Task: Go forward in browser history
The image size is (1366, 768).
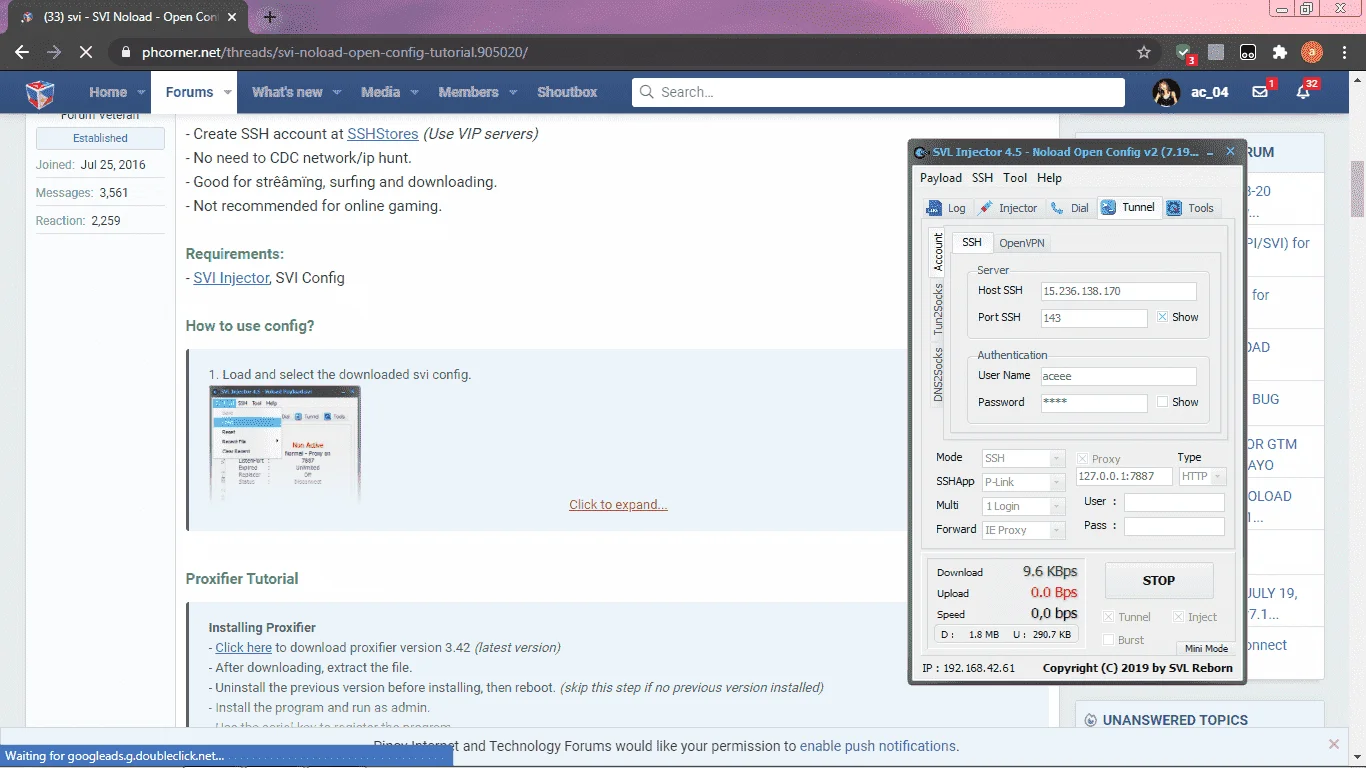Action: 54,52
